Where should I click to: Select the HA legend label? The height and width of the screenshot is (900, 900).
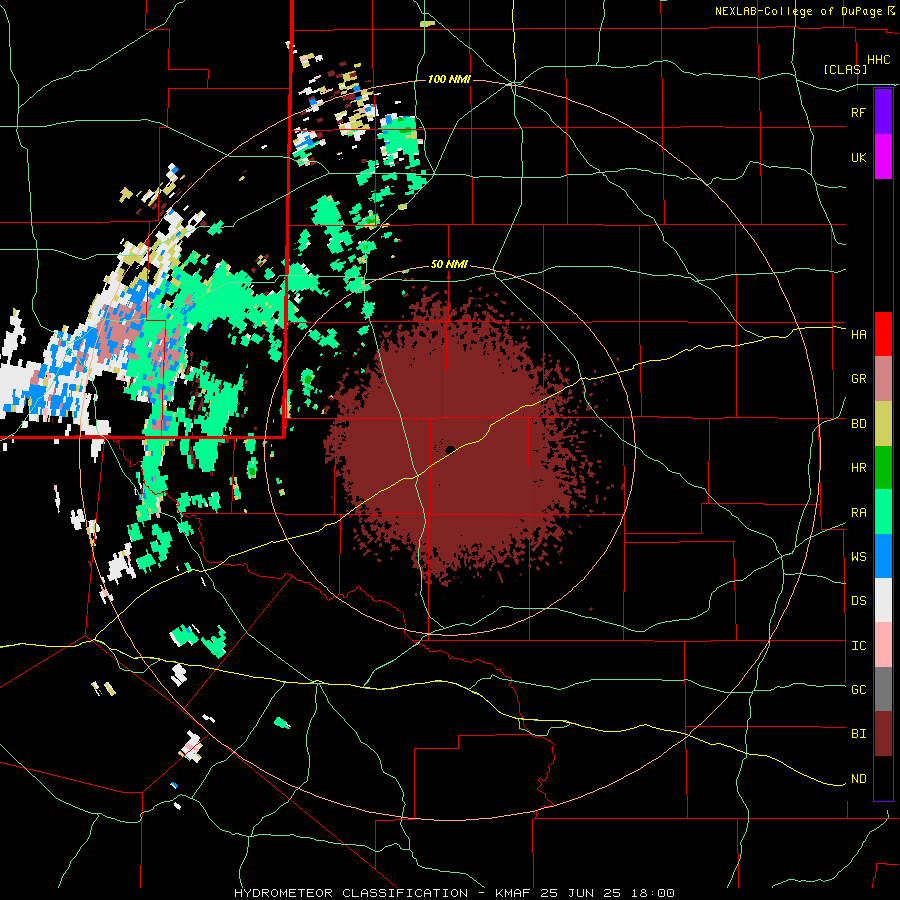point(858,334)
